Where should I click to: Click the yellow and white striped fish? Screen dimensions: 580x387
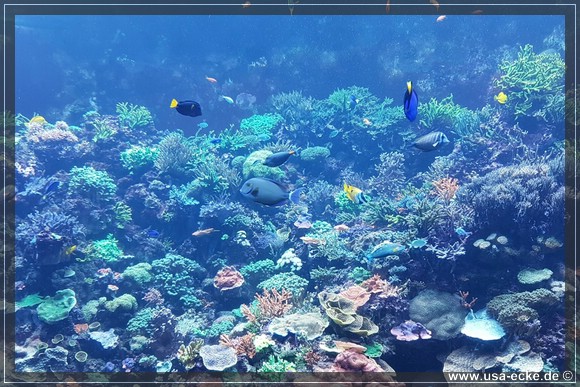pyautogui.click(x=355, y=194)
